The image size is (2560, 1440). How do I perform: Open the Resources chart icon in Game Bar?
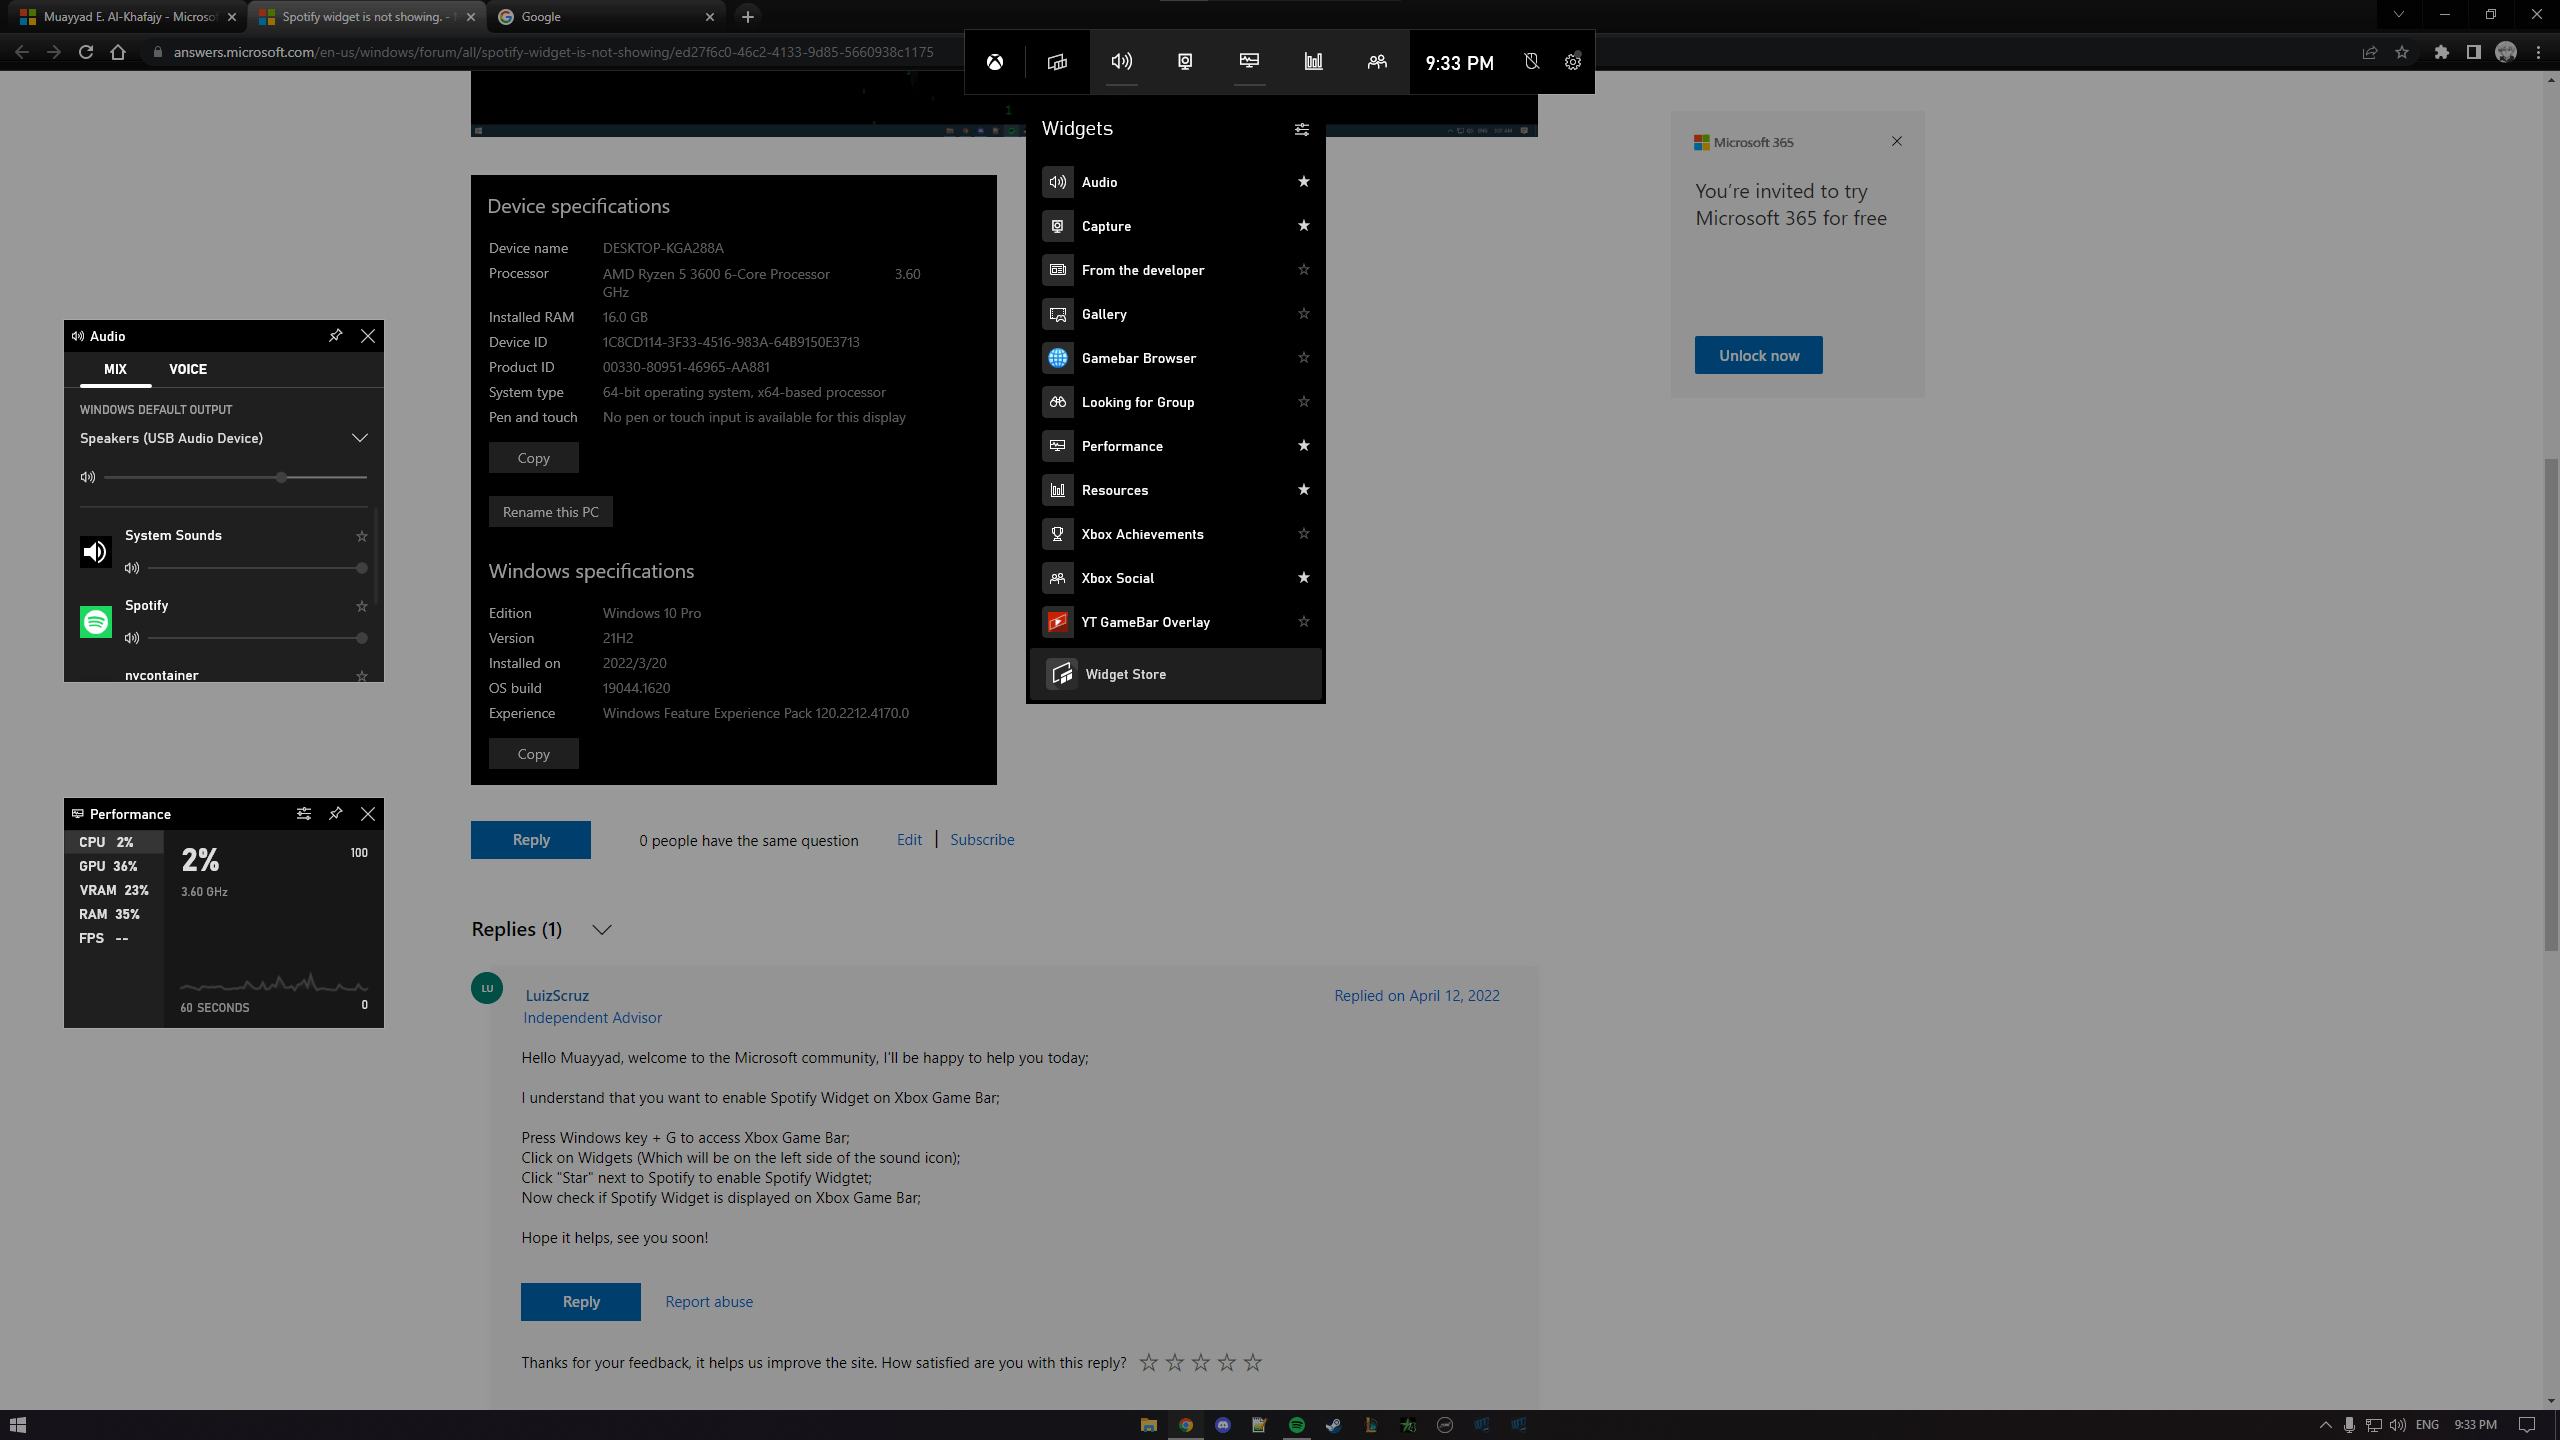point(1313,62)
